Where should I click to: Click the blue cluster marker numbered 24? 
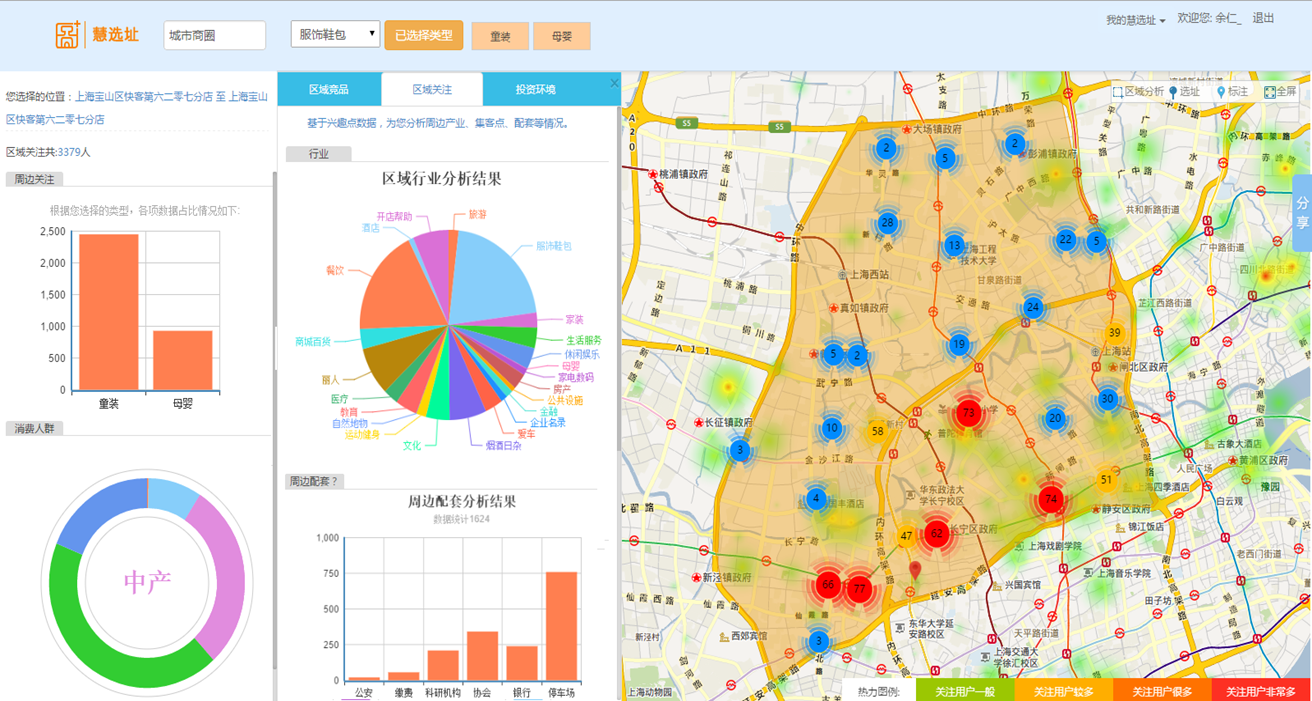click(x=1033, y=307)
